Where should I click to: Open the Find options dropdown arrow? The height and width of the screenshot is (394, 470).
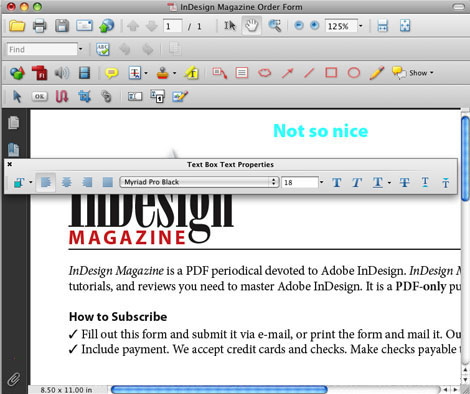tap(80, 50)
